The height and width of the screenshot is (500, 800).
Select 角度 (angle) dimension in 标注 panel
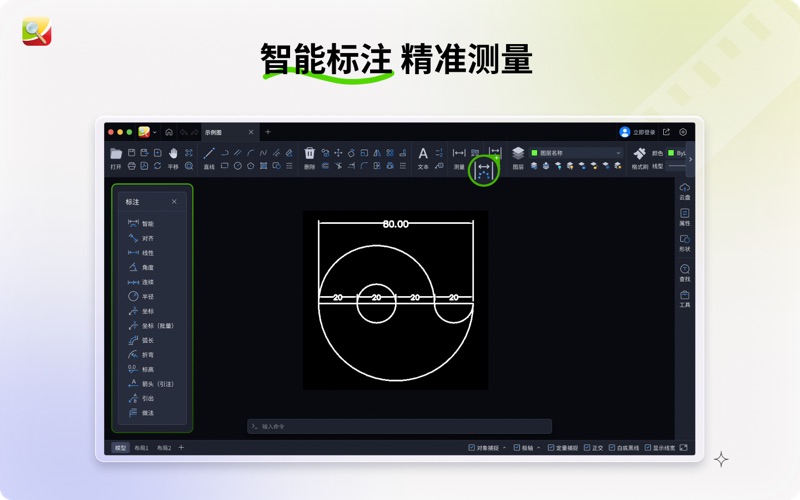pyautogui.click(x=141, y=267)
